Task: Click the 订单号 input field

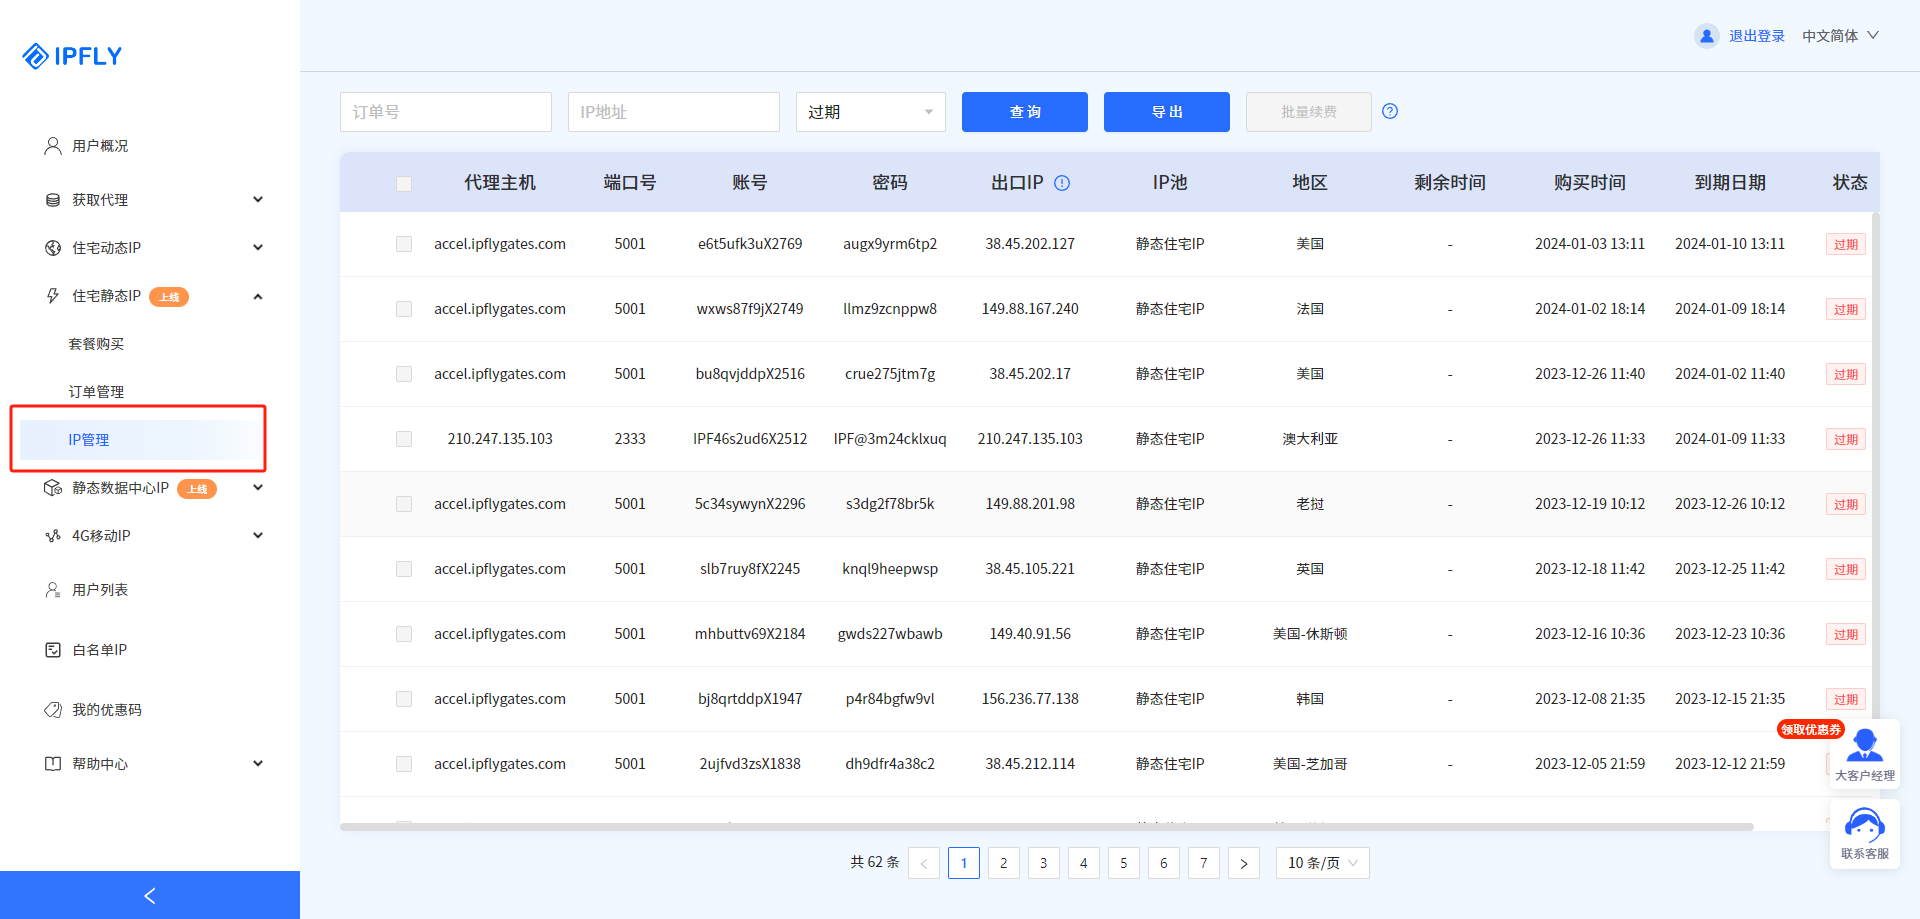Action: (x=445, y=112)
